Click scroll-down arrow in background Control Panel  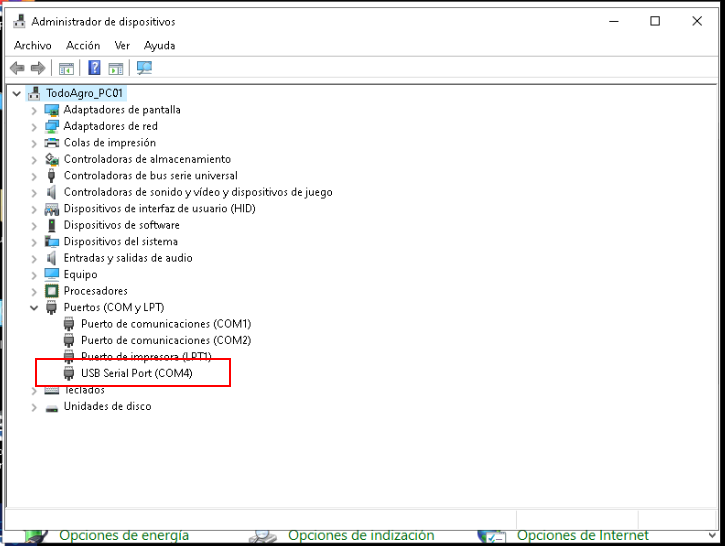coord(713,535)
